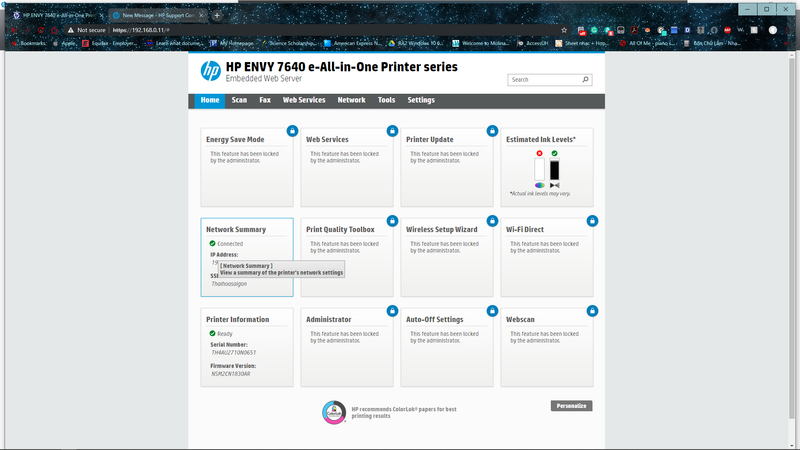Screen dimensions: 800x450
Task: Click the lock icon on Auto-Off Settings card
Action: tap(492, 311)
